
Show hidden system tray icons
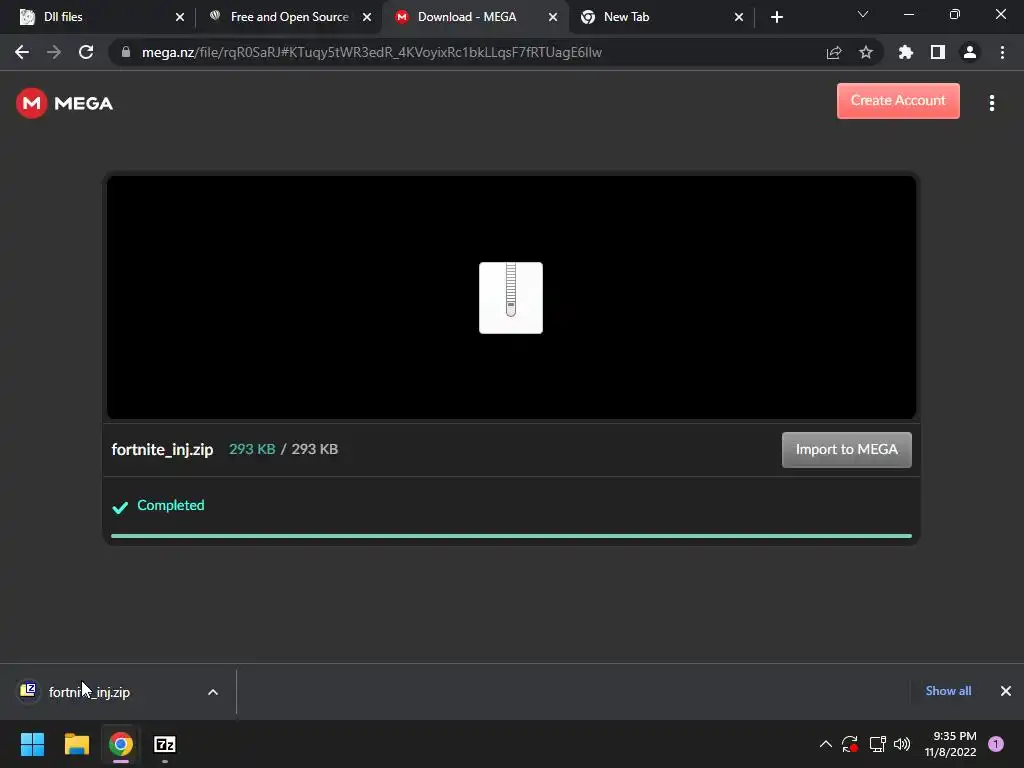(x=825, y=744)
